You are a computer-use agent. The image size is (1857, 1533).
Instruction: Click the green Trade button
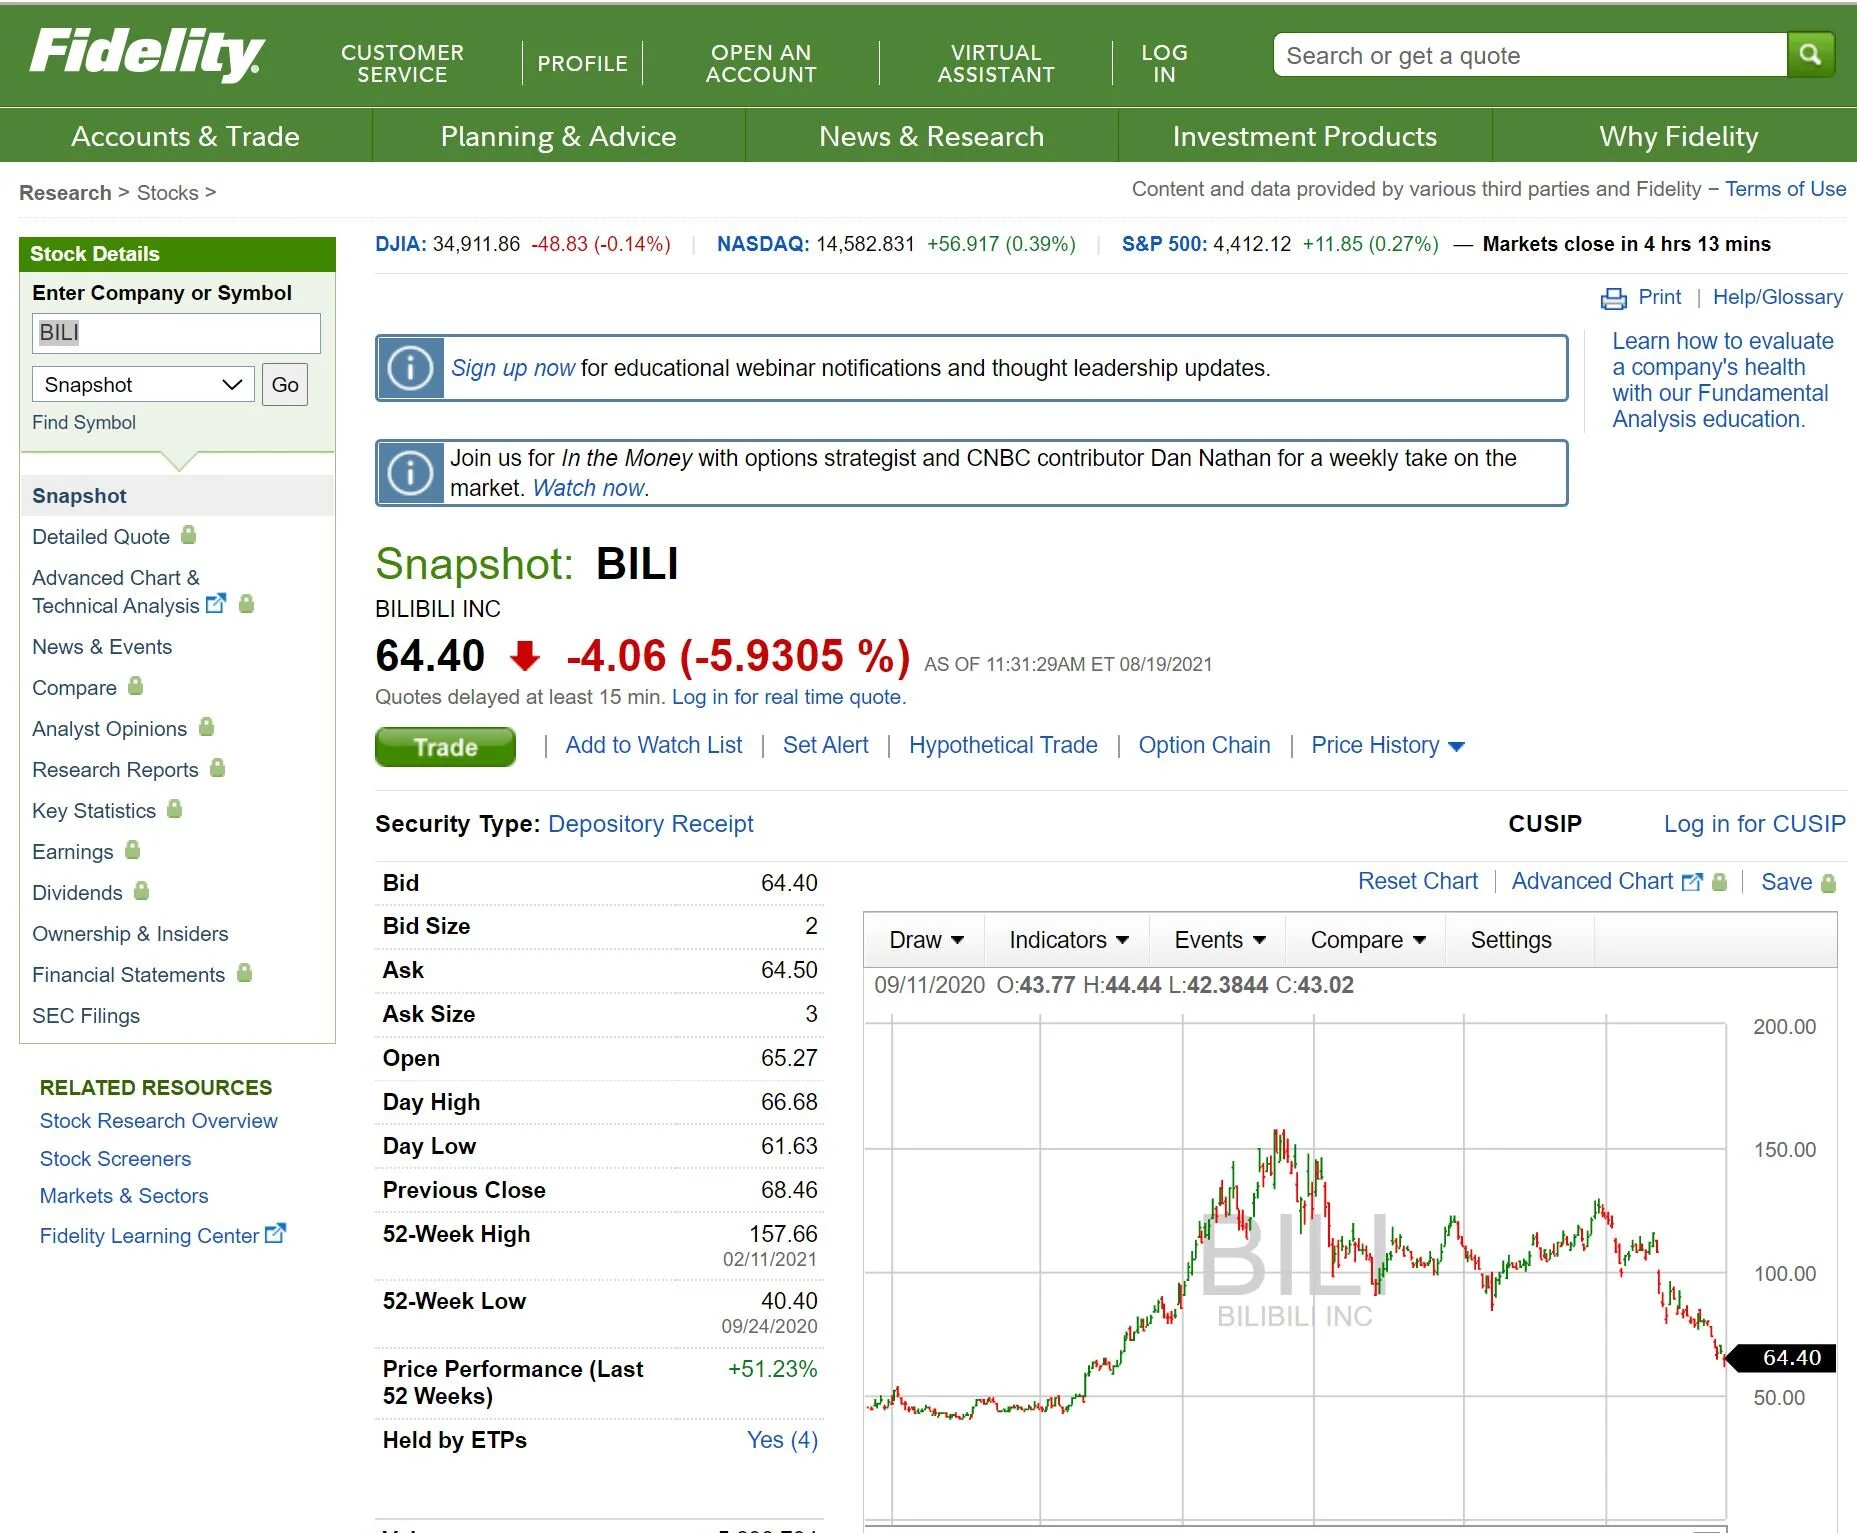[445, 747]
